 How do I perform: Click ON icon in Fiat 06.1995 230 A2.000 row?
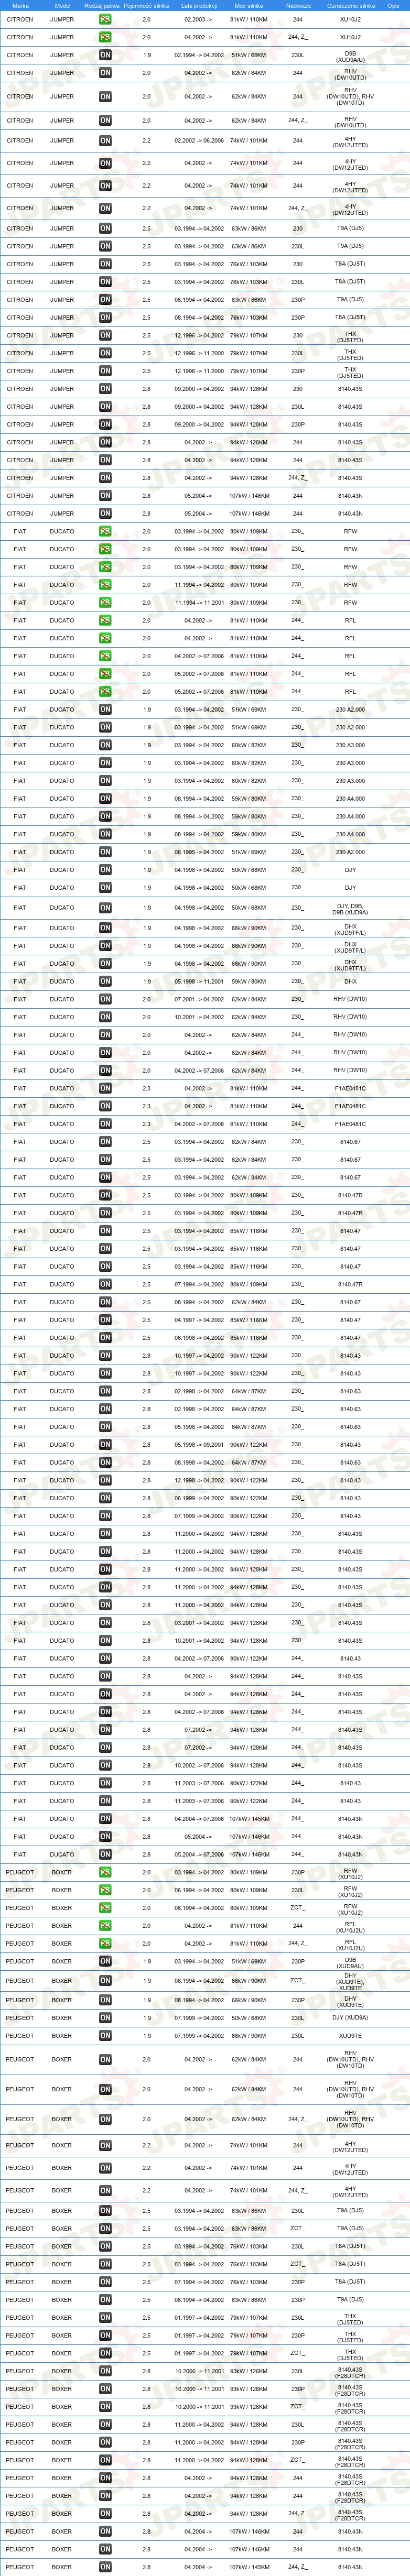tap(105, 852)
